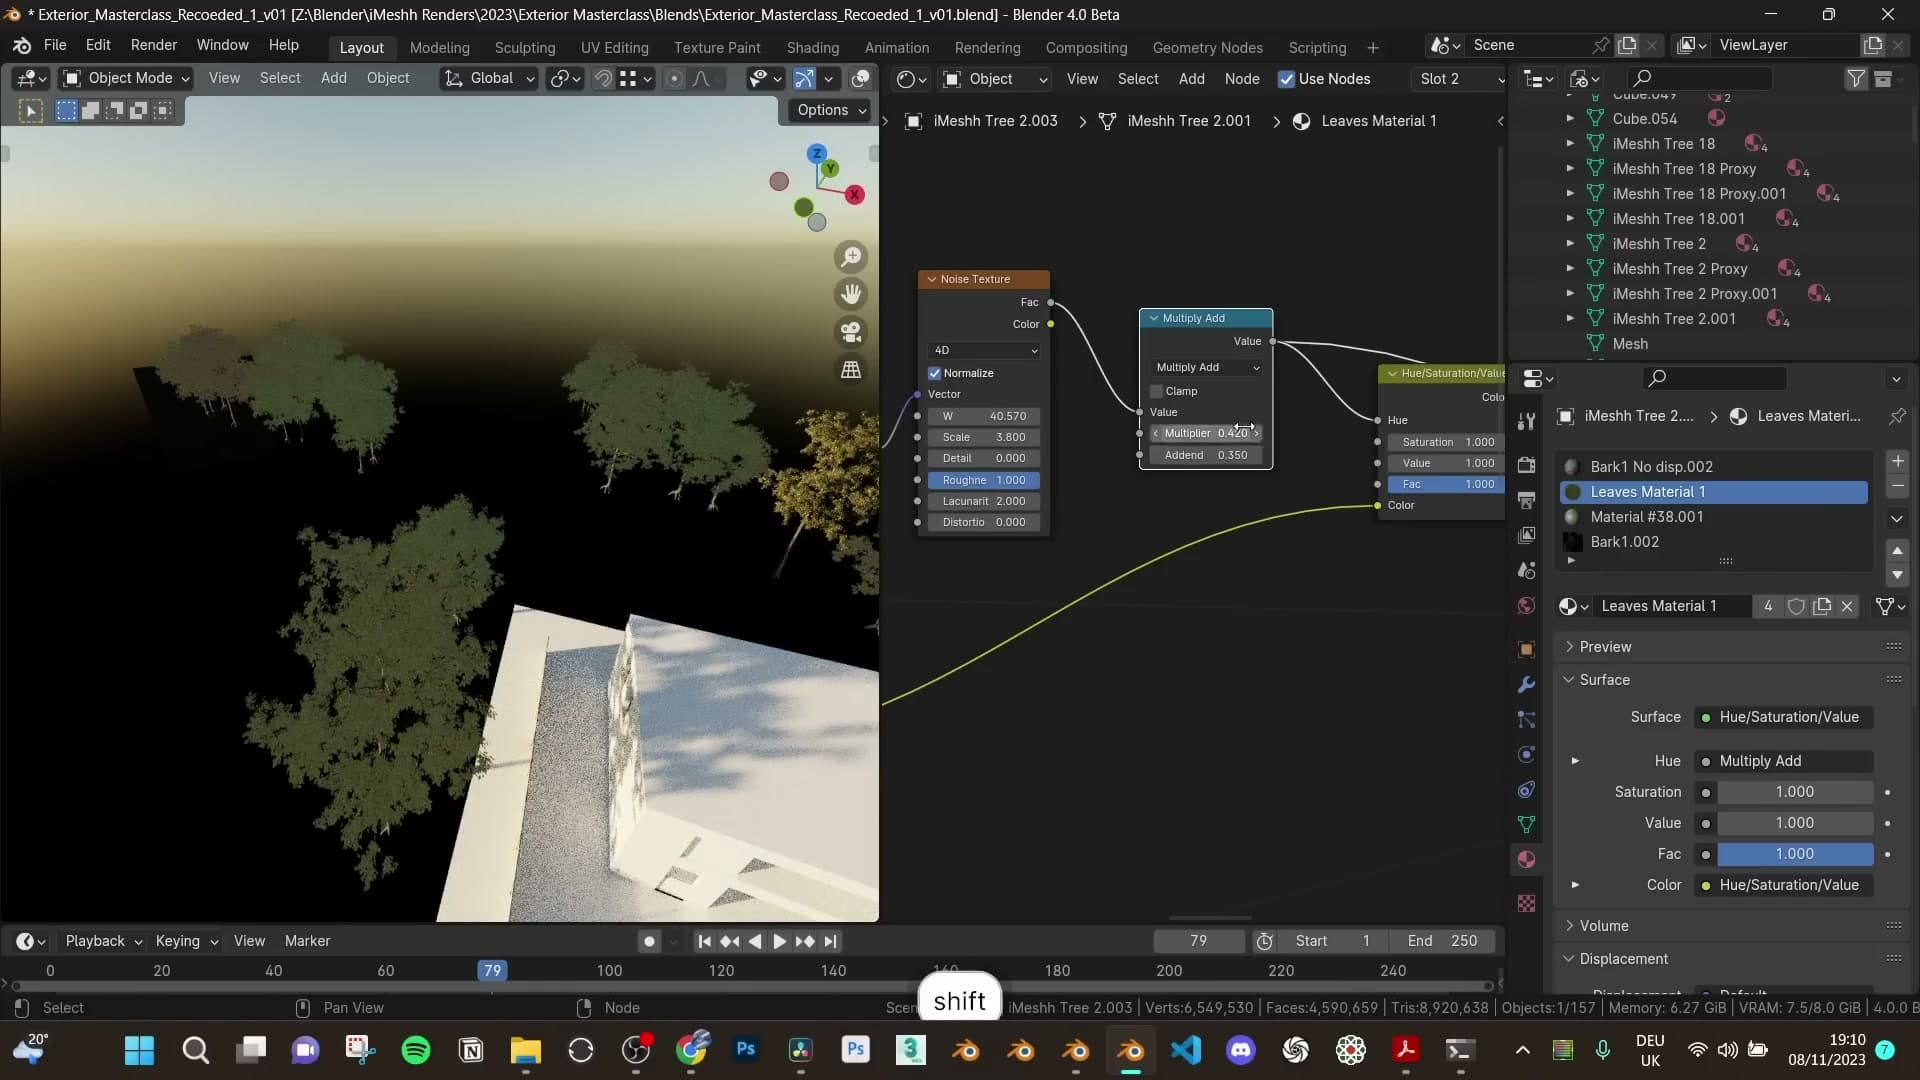The image size is (1920, 1080).
Task: Remove material slot with the minus button
Action: [1897, 485]
